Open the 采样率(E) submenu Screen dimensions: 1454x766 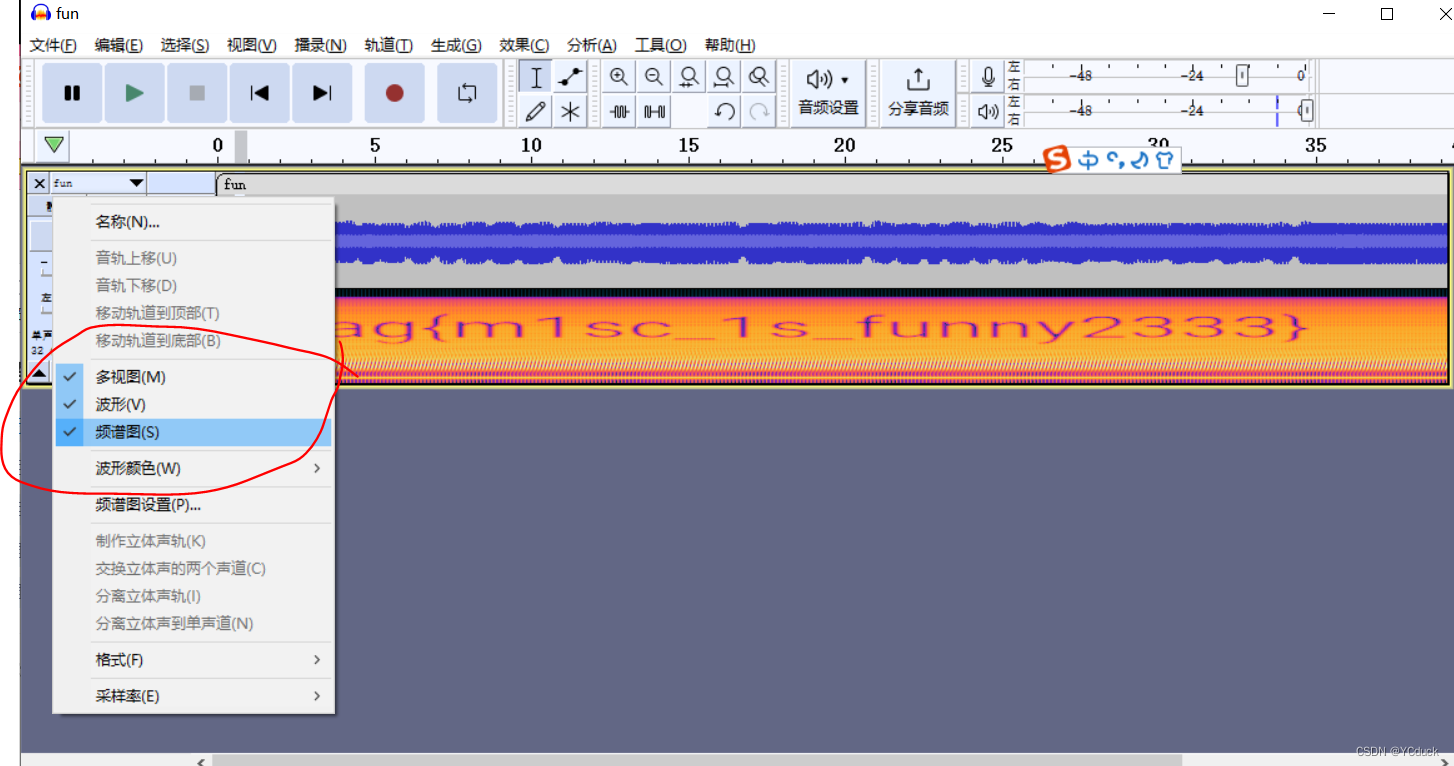(127, 696)
